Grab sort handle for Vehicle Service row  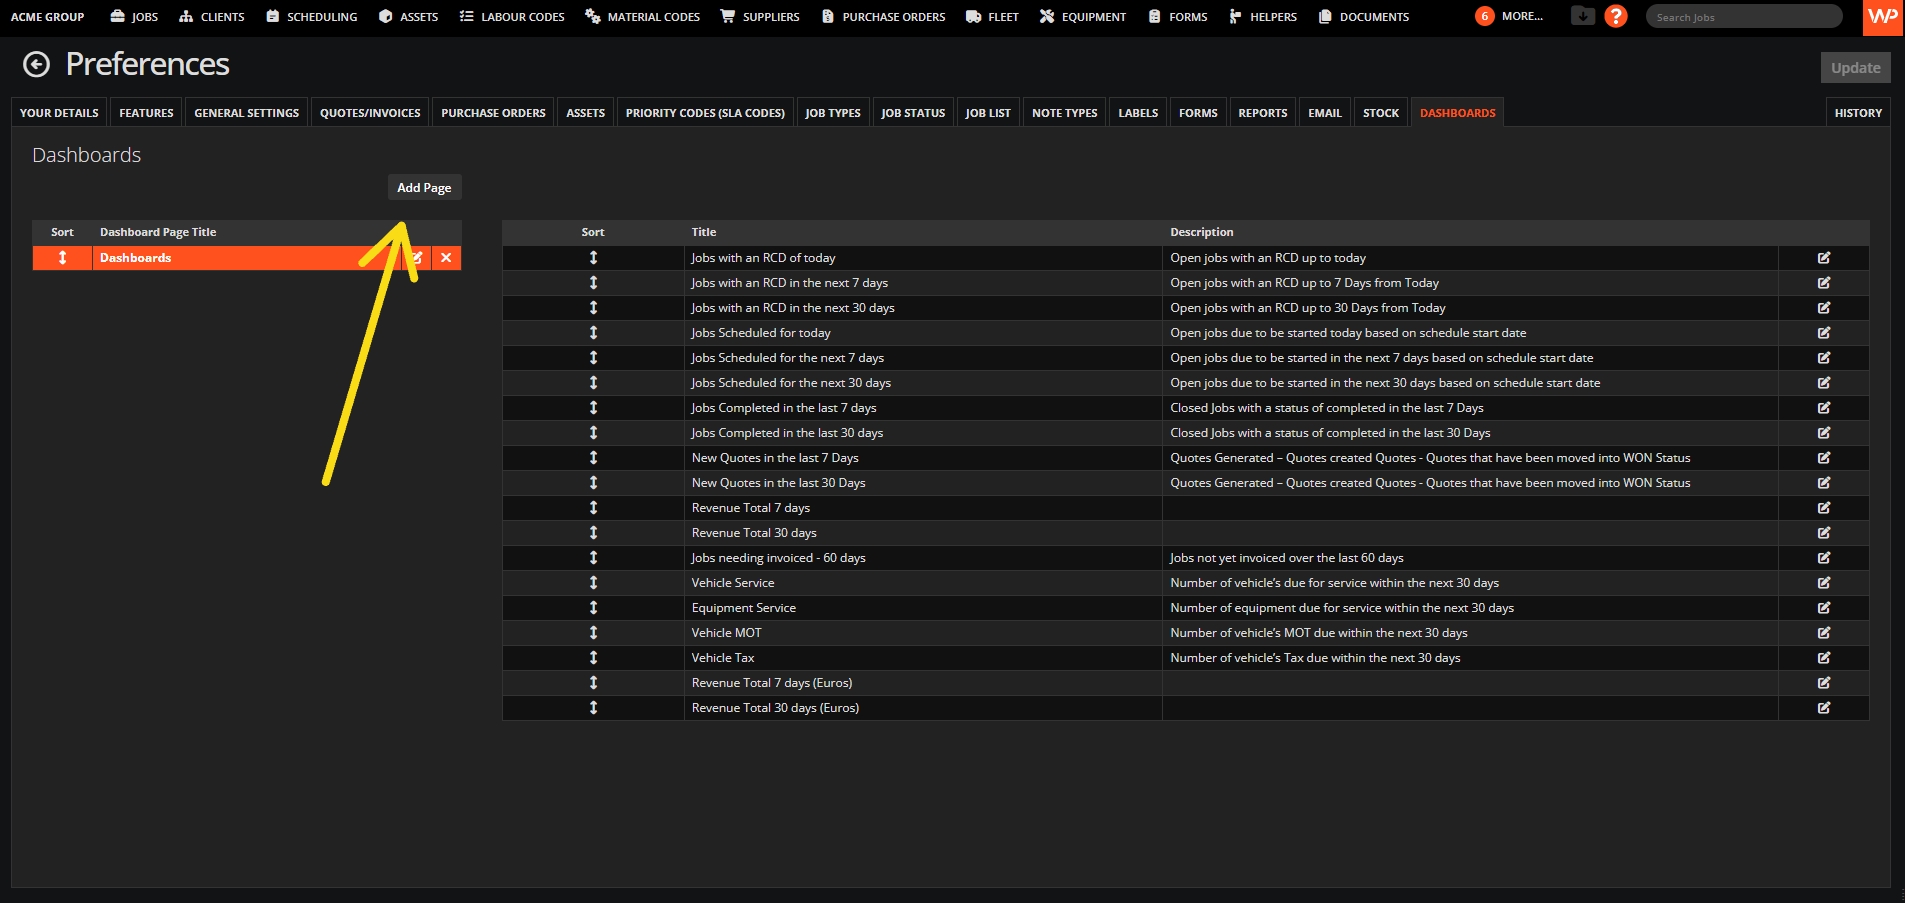tap(593, 583)
